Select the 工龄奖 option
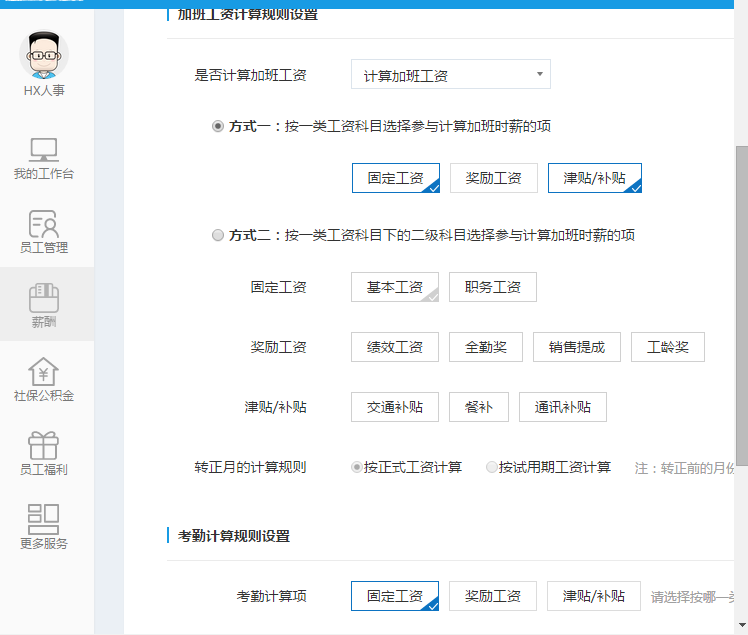 click(668, 347)
